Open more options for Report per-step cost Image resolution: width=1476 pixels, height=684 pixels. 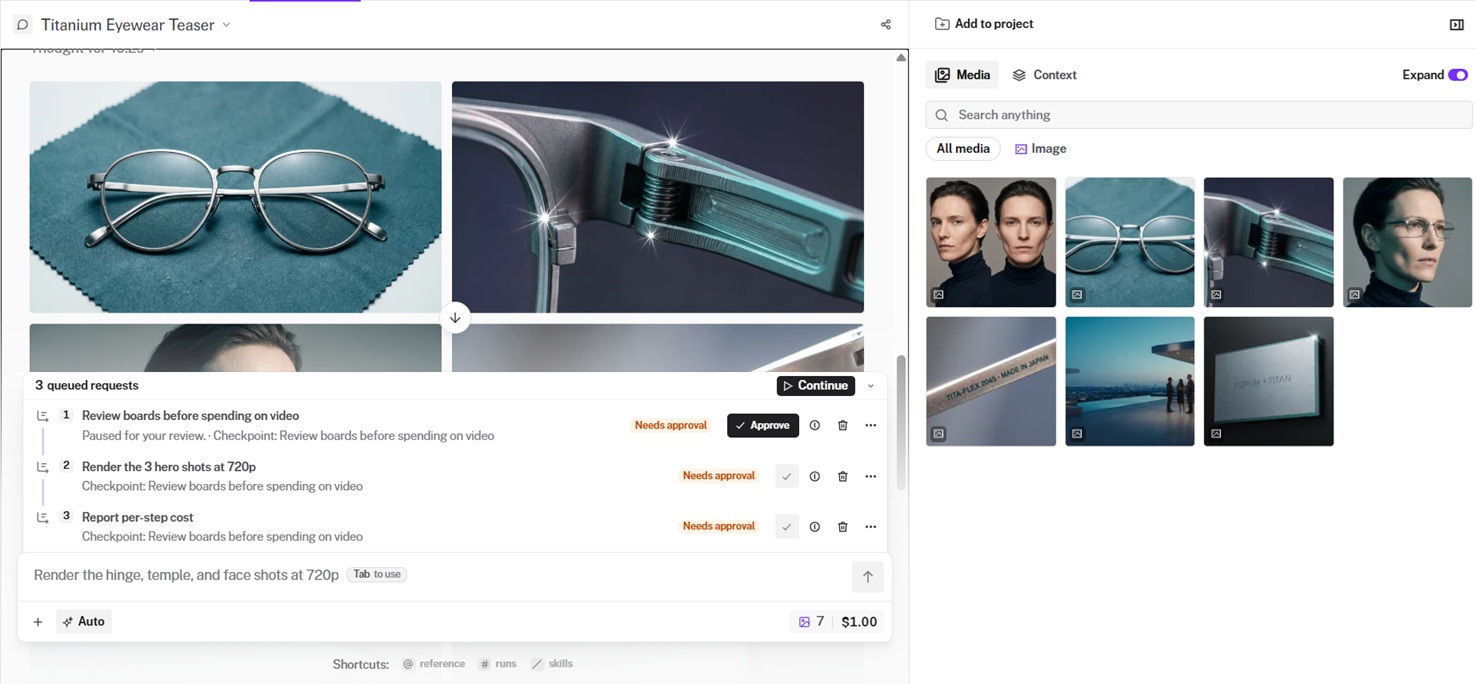tap(871, 526)
